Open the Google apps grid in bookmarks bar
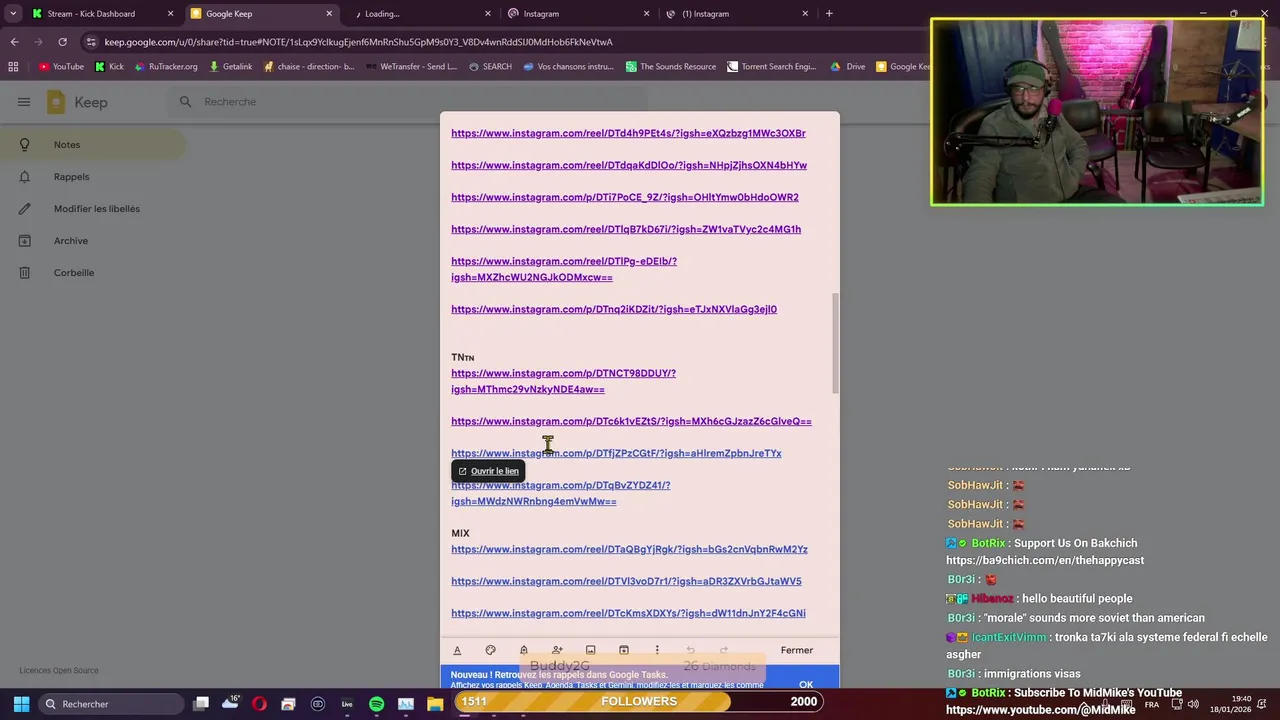Image resolution: width=1280 pixels, height=720 pixels. click(13, 67)
